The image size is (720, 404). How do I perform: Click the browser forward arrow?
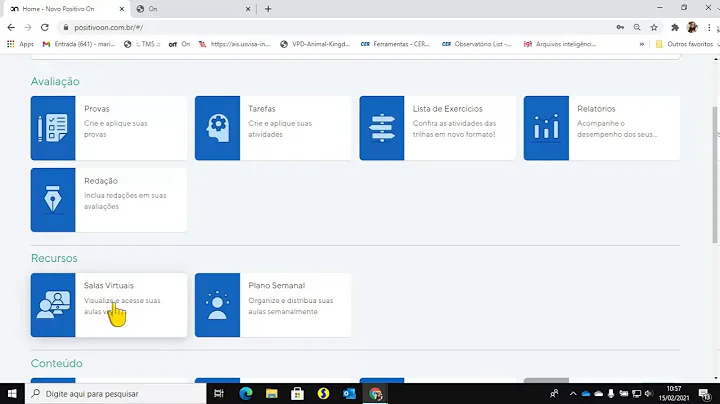[28, 28]
